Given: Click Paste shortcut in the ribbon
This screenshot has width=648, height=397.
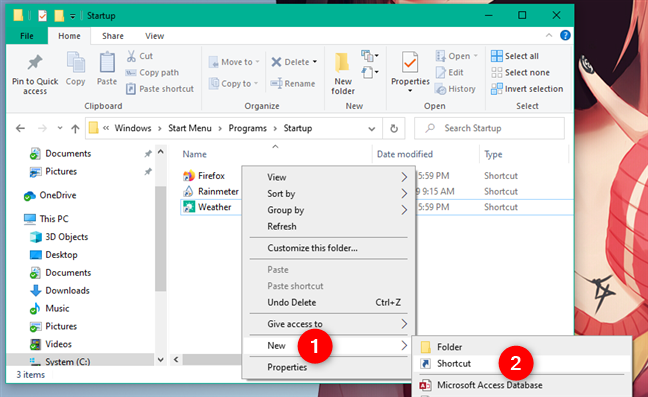Looking at the screenshot, I should 160,89.
